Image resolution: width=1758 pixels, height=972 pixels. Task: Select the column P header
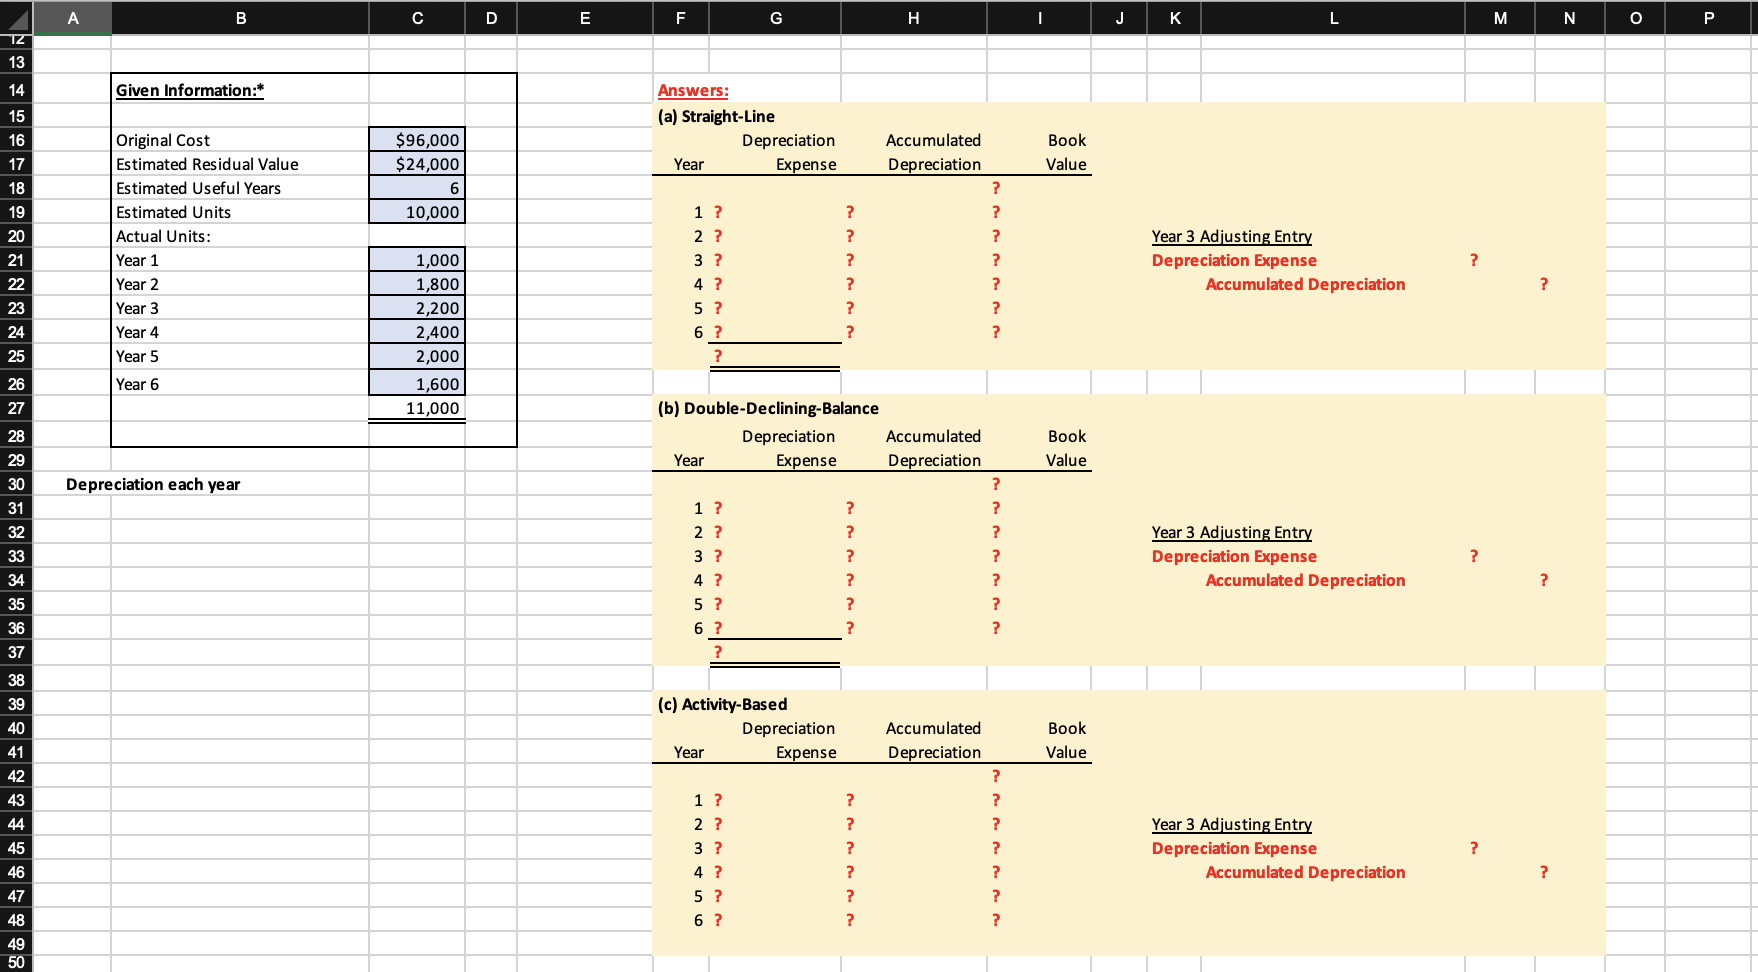click(1708, 17)
